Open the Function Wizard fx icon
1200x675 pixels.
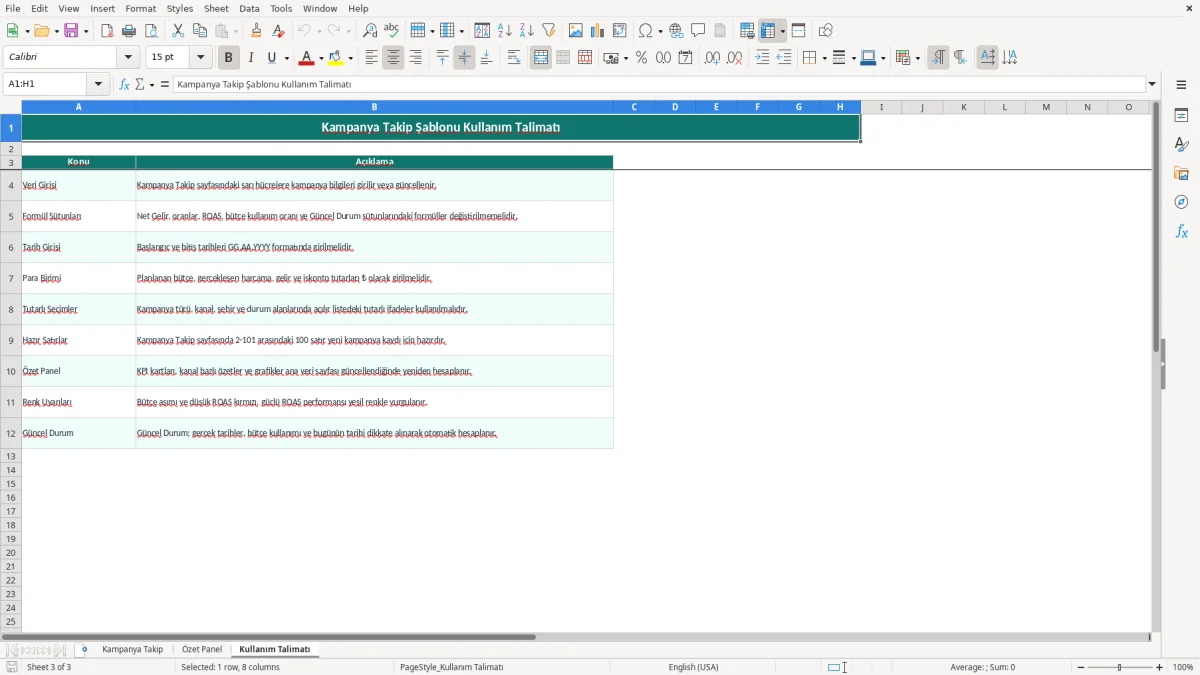click(x=124, y=85)
